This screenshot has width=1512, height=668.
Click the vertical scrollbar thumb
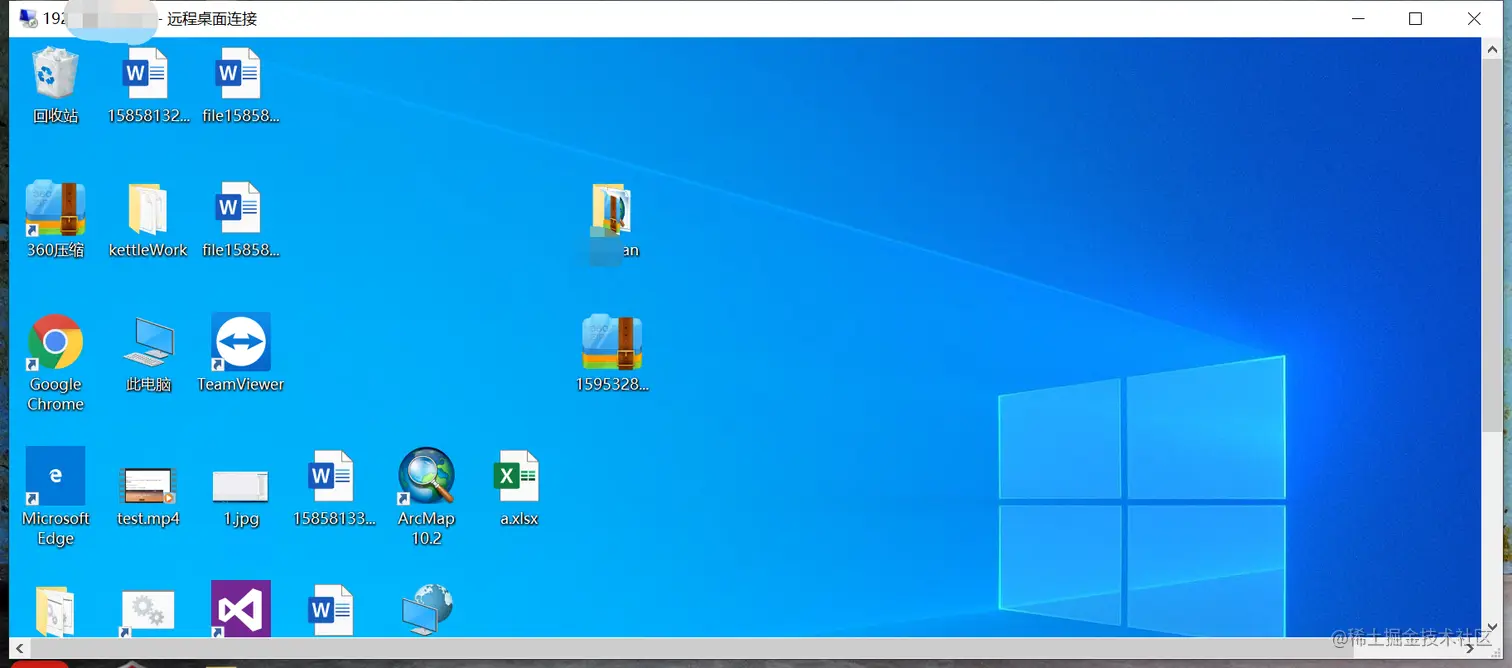pyautogui.click(x=1492, y=245)
